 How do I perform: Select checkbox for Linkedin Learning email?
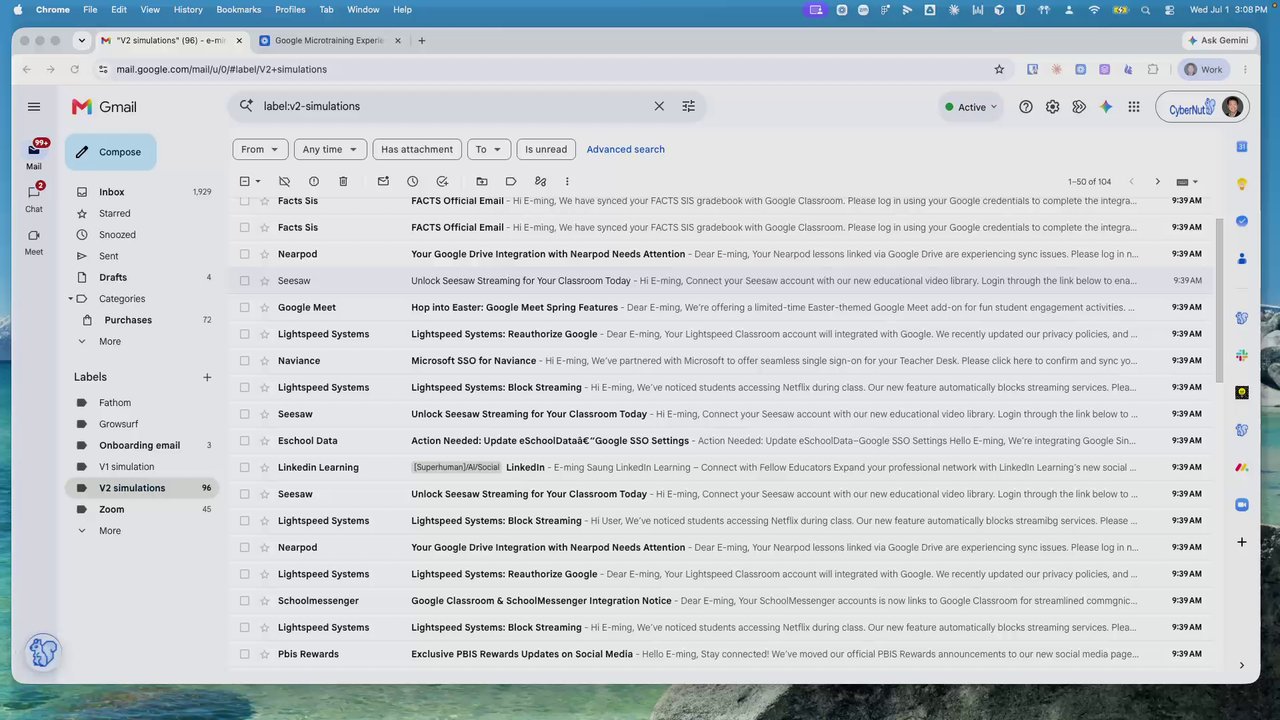[x=244, y=467]
